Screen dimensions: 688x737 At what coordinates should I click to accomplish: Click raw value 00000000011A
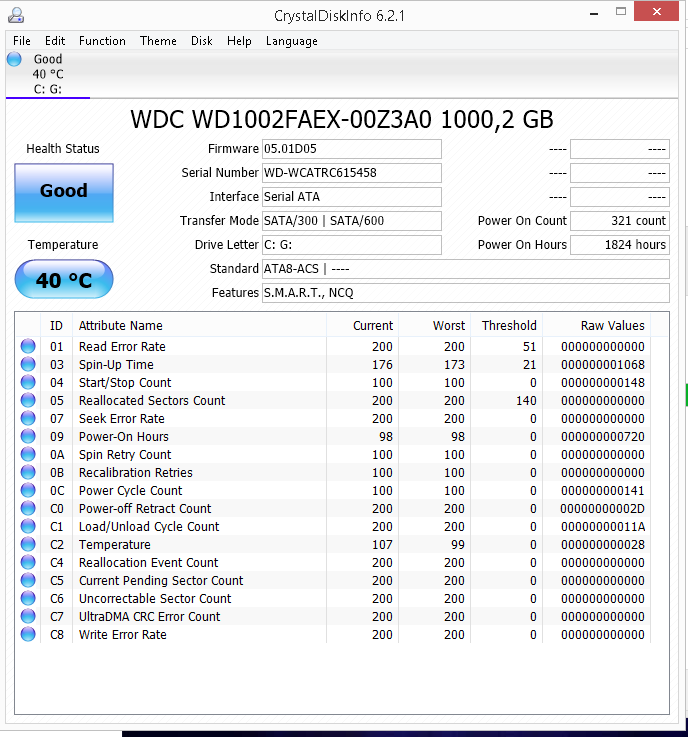(x=603, y=526)
